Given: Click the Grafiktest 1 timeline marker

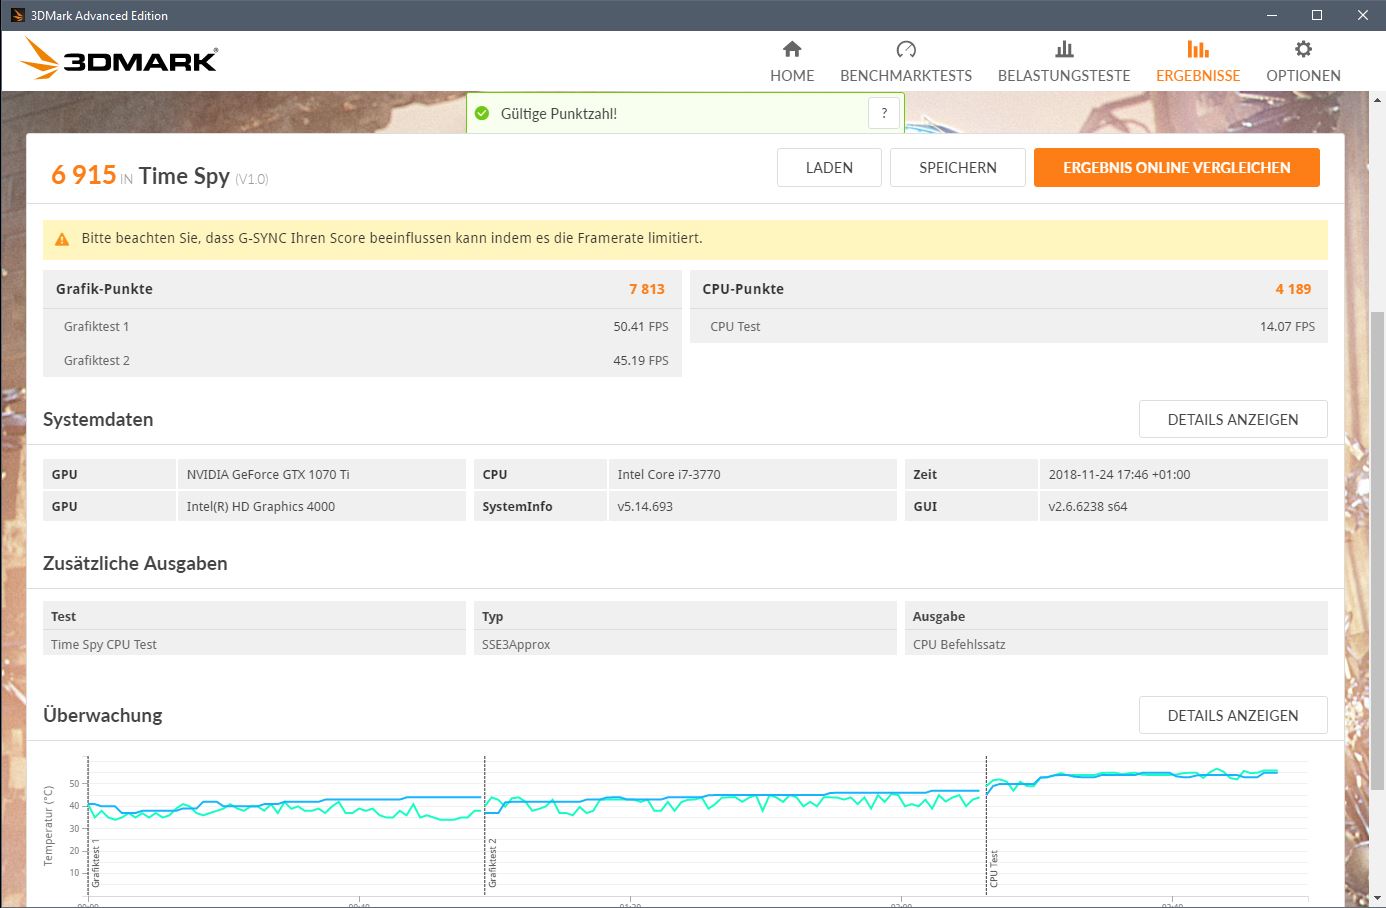Looking at the screenshot, I should (96, 863).
